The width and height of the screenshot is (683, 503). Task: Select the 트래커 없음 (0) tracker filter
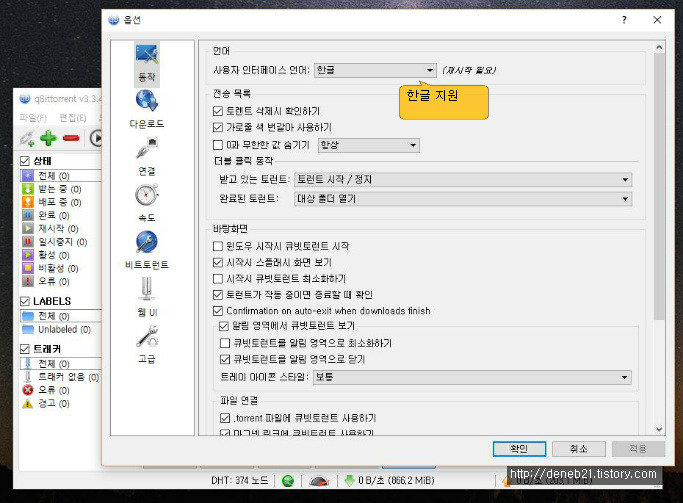(x=61, y=377)
